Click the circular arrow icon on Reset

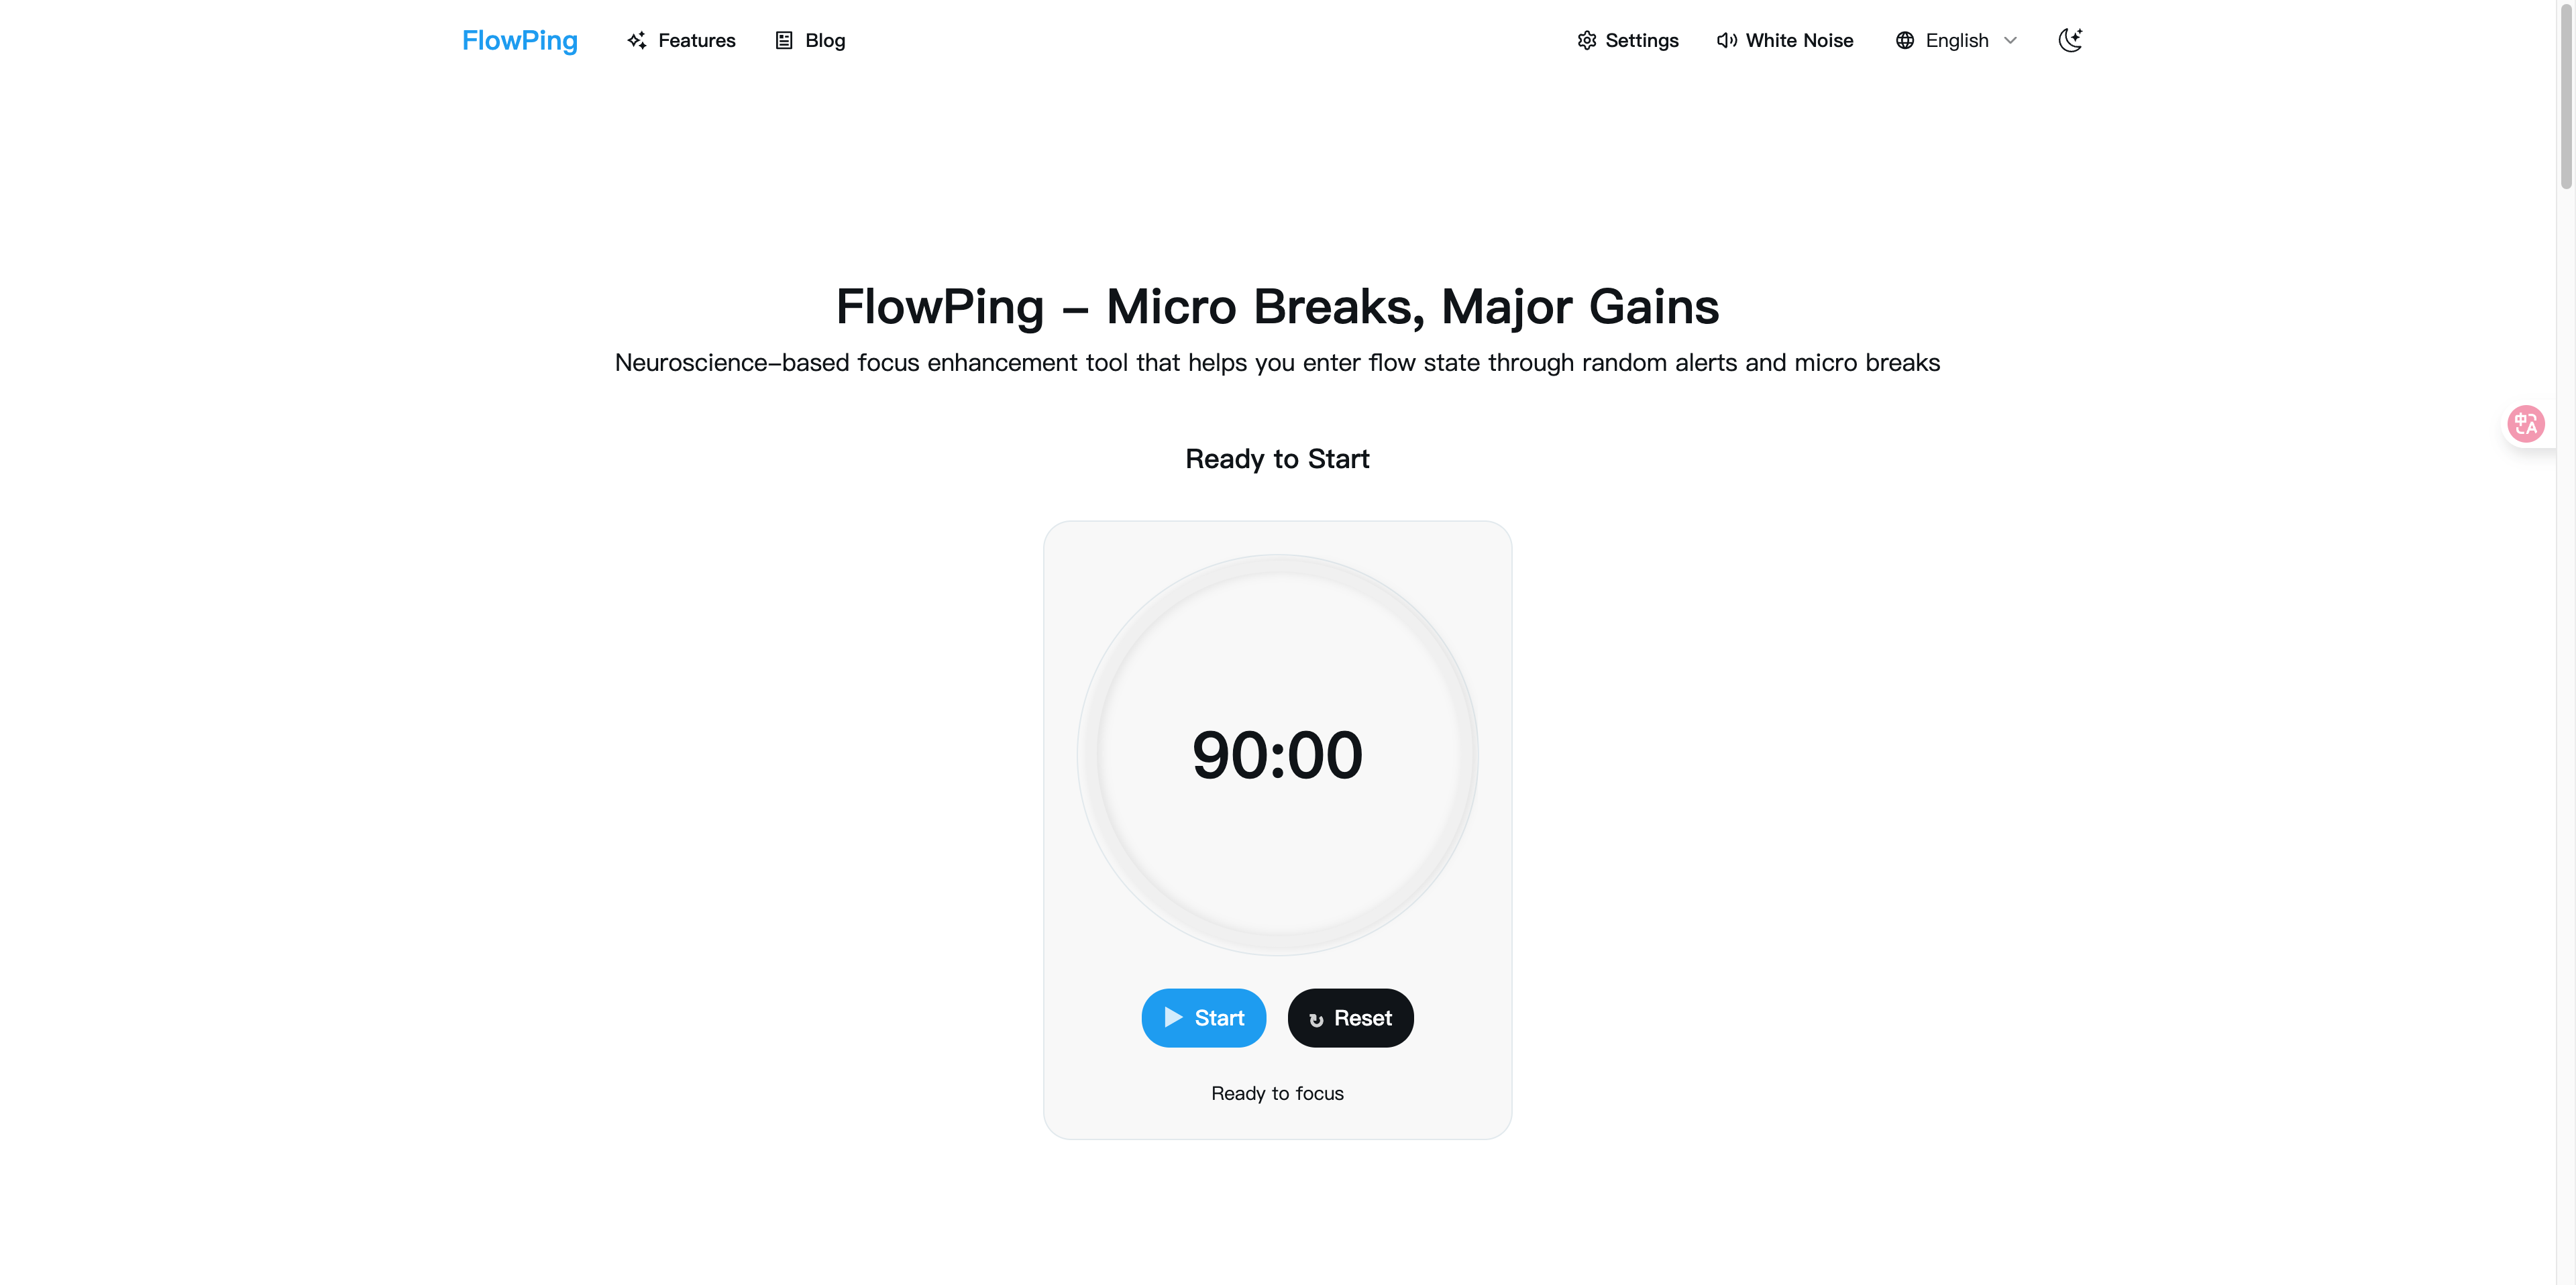(1316, 1019)
